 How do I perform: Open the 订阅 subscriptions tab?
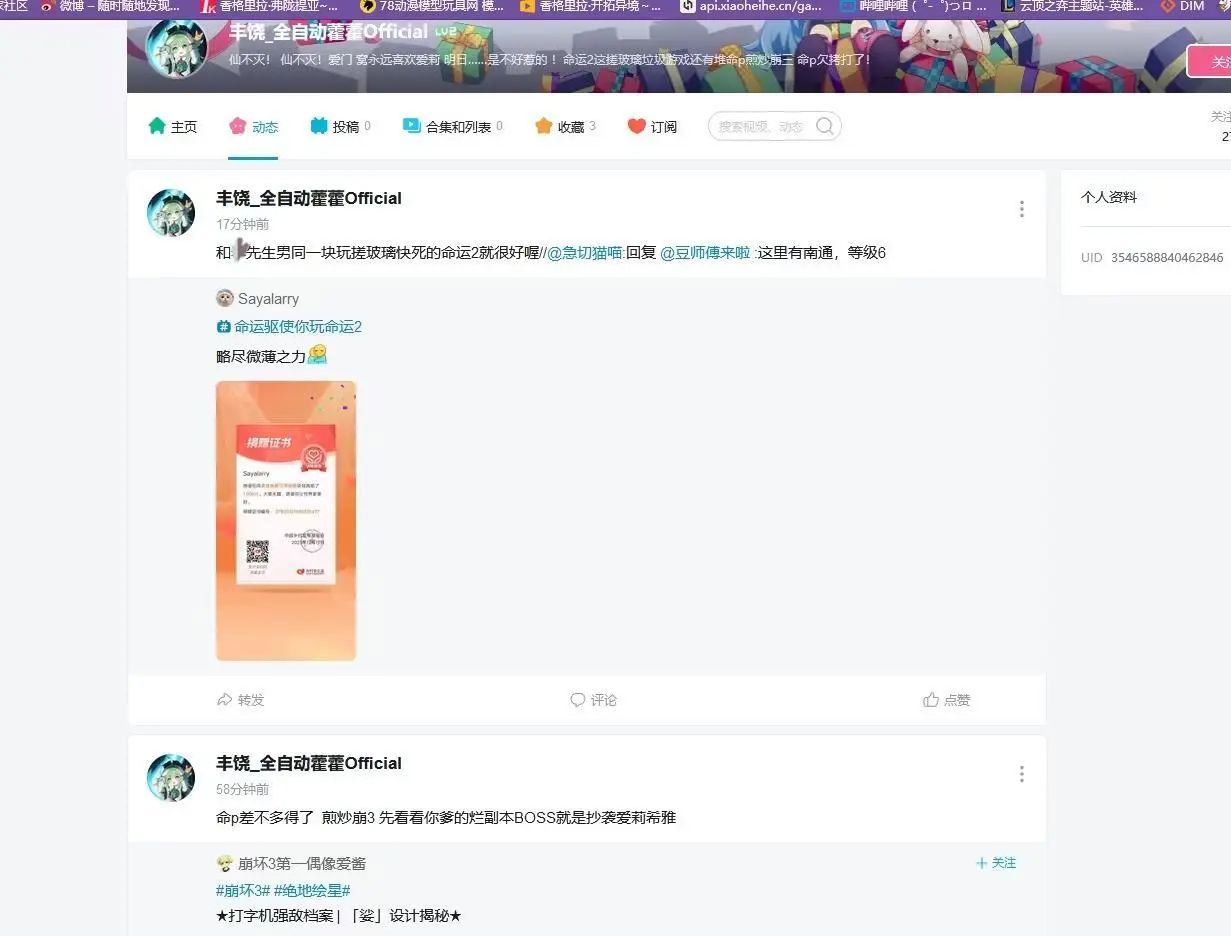coord(652,127)
